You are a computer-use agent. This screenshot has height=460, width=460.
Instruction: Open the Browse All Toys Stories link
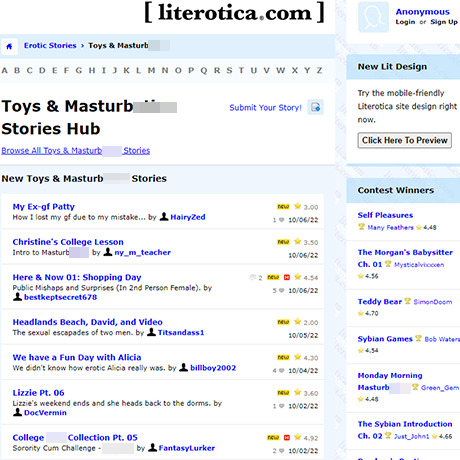(x=76, y=151)
